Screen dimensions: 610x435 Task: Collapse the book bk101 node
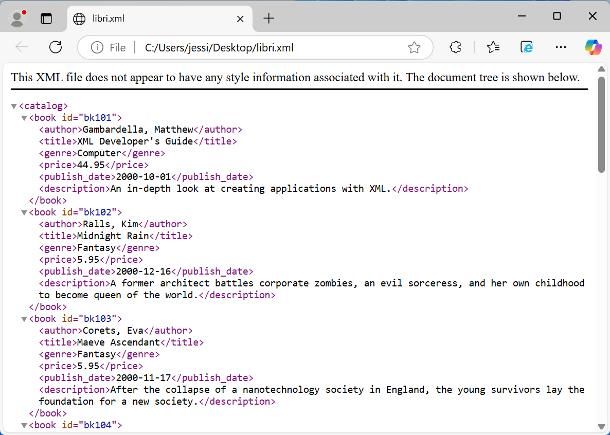[x=24, y=118]
